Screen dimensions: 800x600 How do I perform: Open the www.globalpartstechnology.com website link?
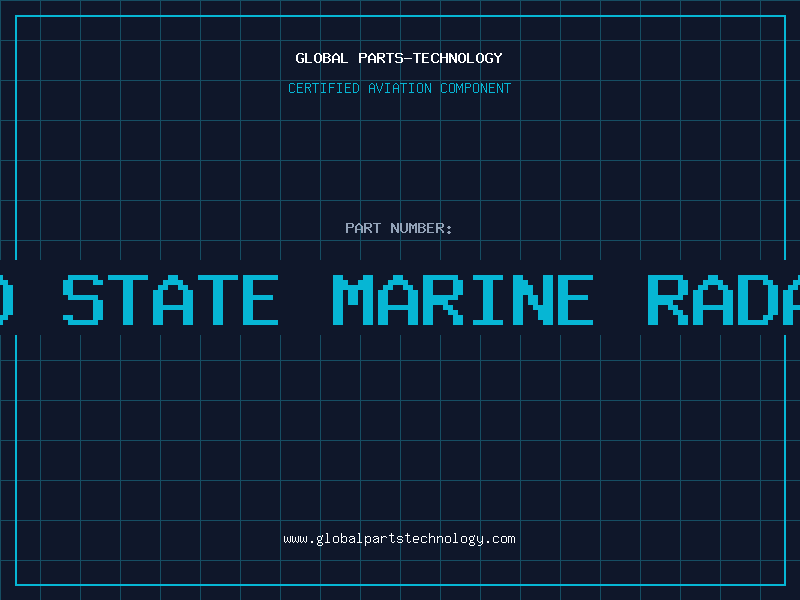[x=399, y=539]
